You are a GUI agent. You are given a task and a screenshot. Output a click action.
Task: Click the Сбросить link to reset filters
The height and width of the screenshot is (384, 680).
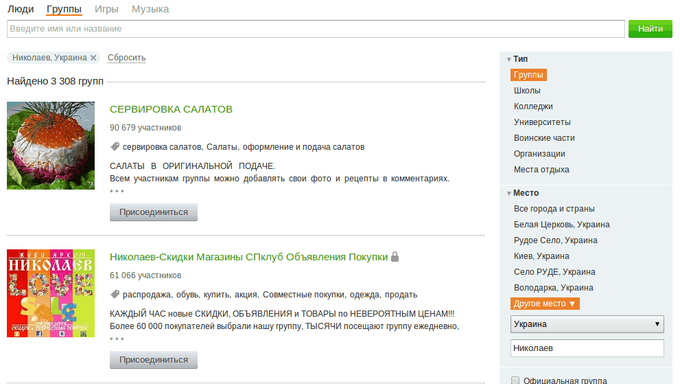[x=127, y=58]
